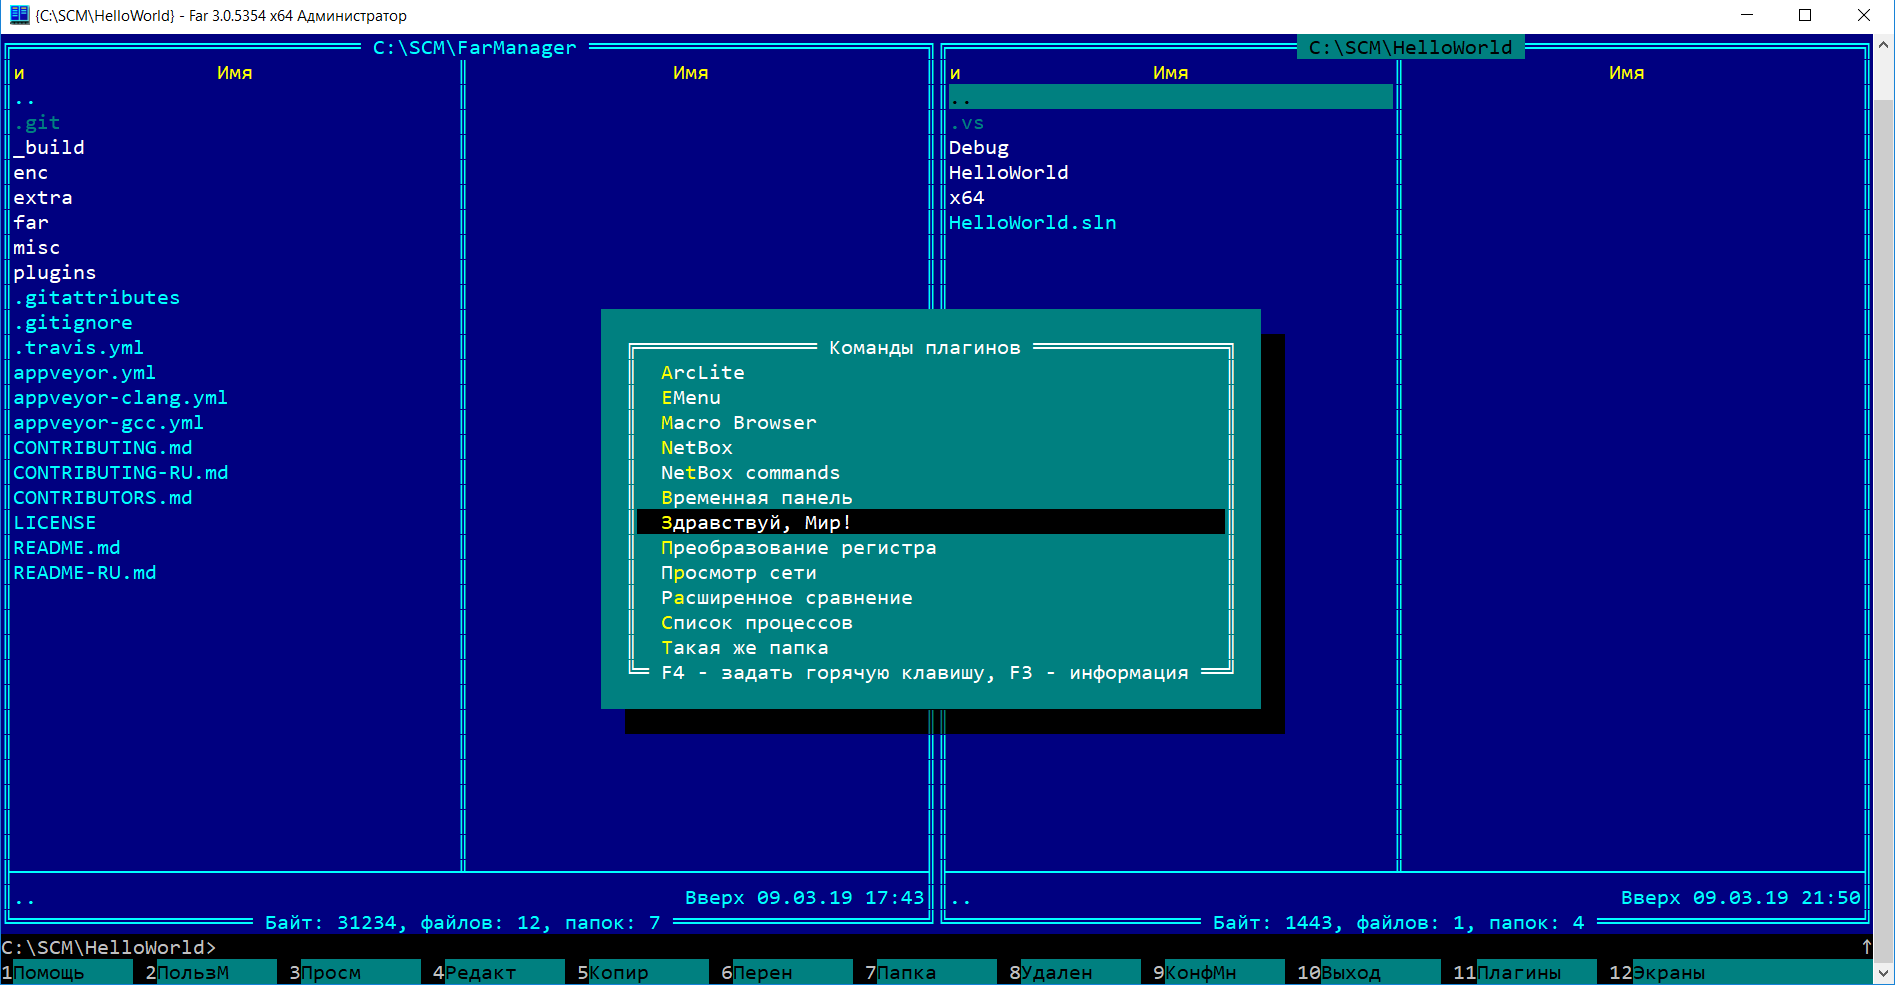Click 4 Редакт key bar button
Screen dimensions: 1895x985
tap(498, 972)
